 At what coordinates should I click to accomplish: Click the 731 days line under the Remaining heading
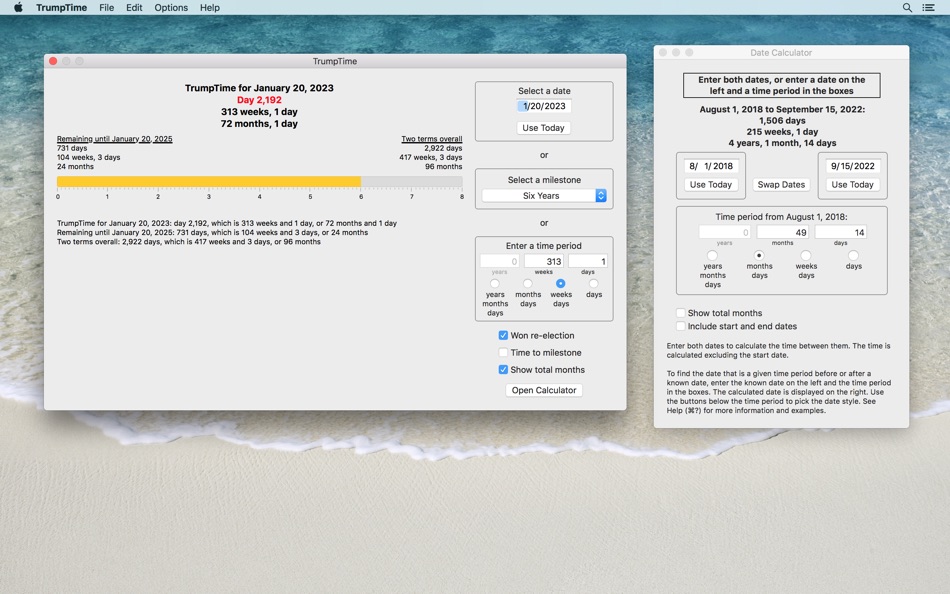[x=72, y=148]
